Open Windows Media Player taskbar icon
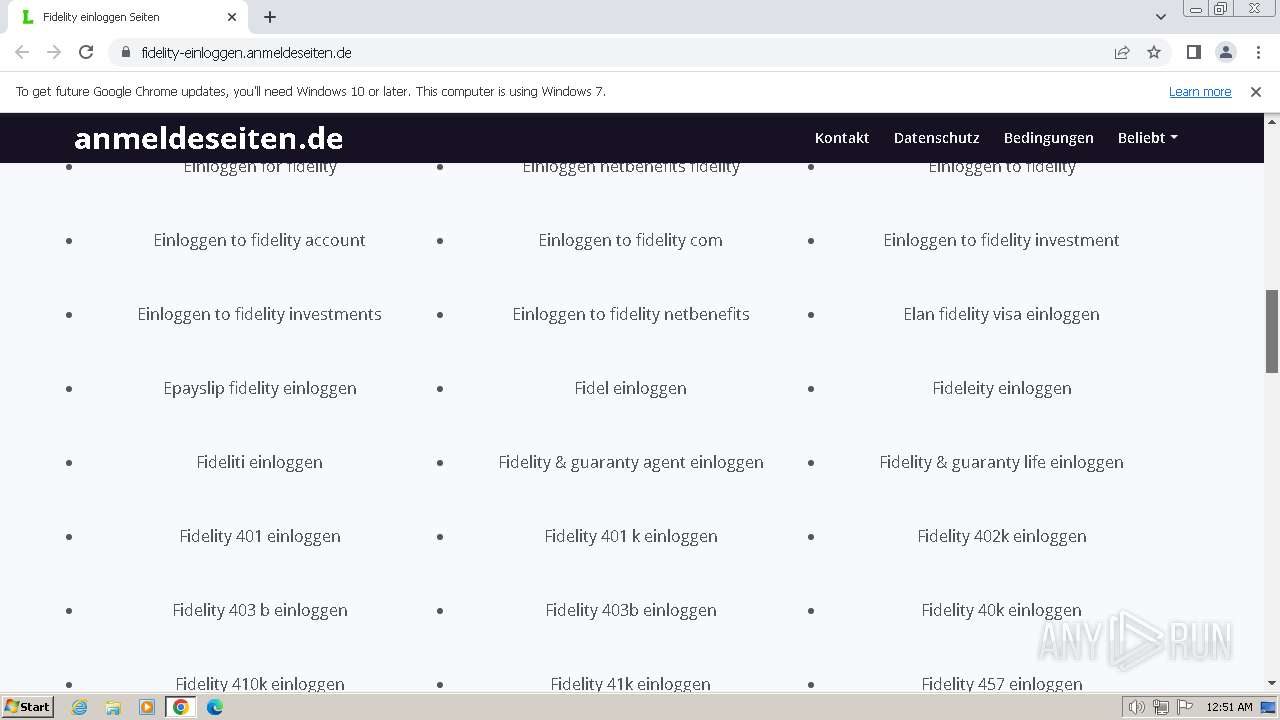 click(x=147, y=707)
